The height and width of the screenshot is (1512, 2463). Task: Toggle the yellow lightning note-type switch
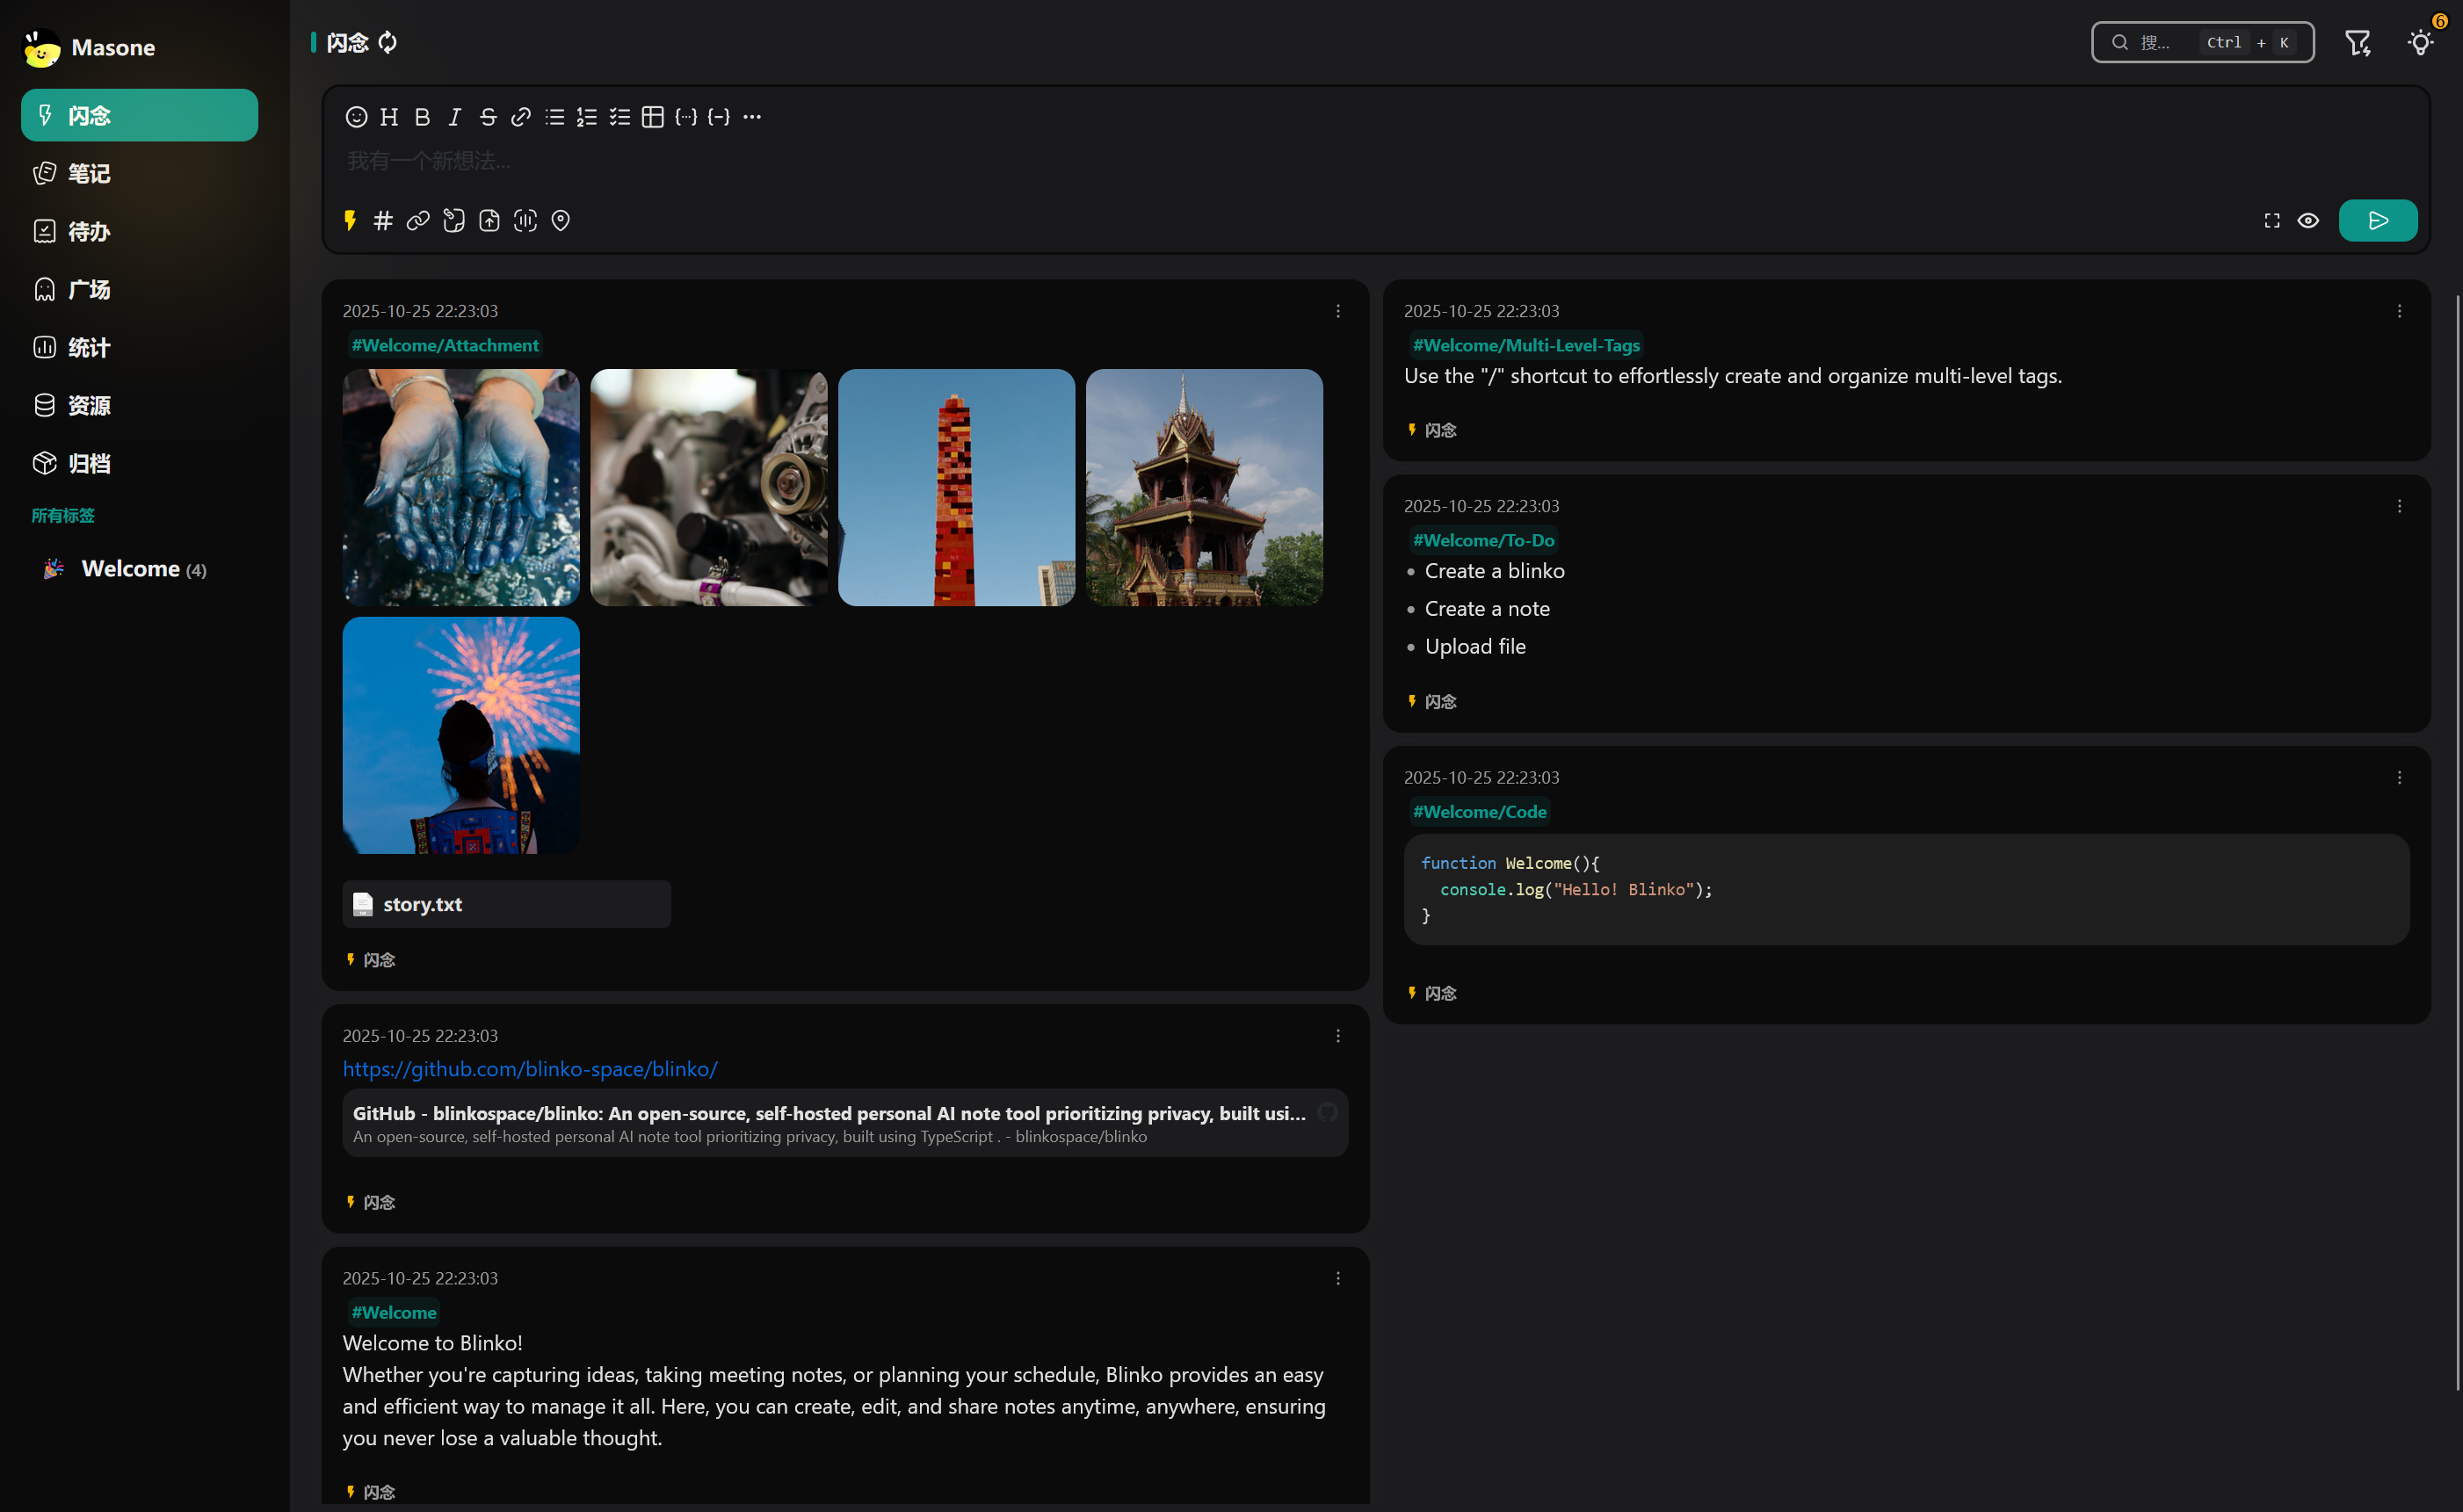(350, 220)
